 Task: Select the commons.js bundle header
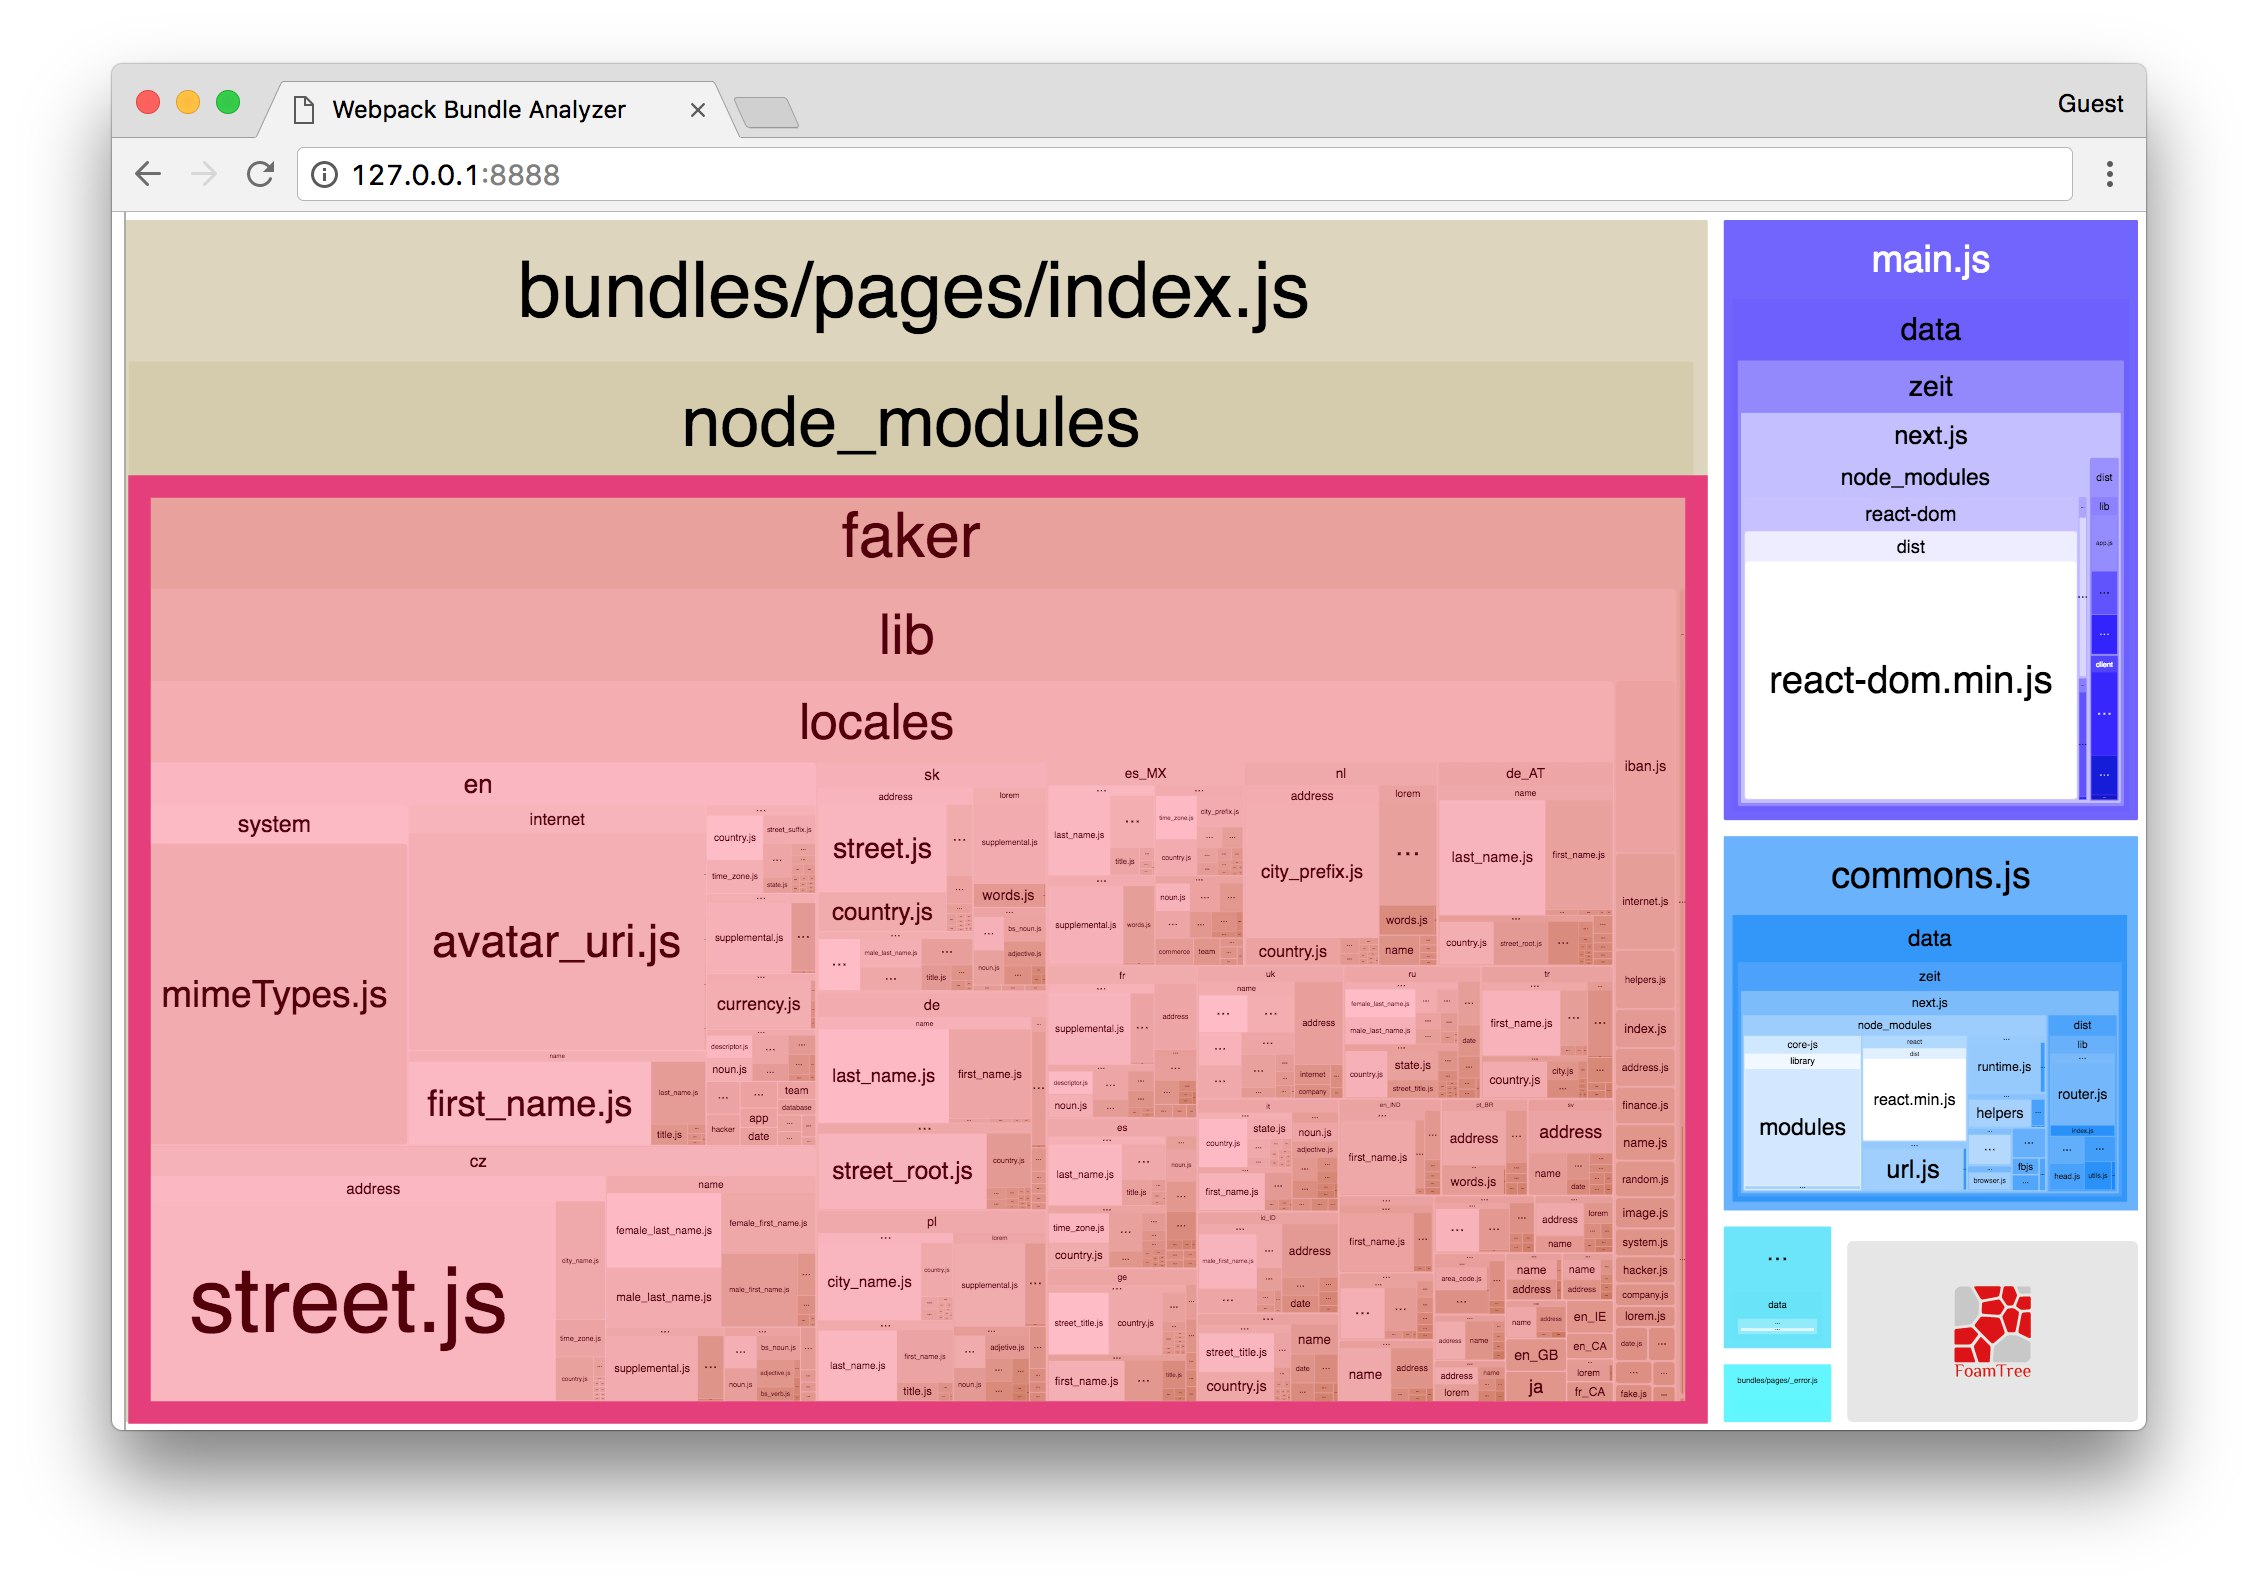pyautogui.click(x=1930, y=876)
